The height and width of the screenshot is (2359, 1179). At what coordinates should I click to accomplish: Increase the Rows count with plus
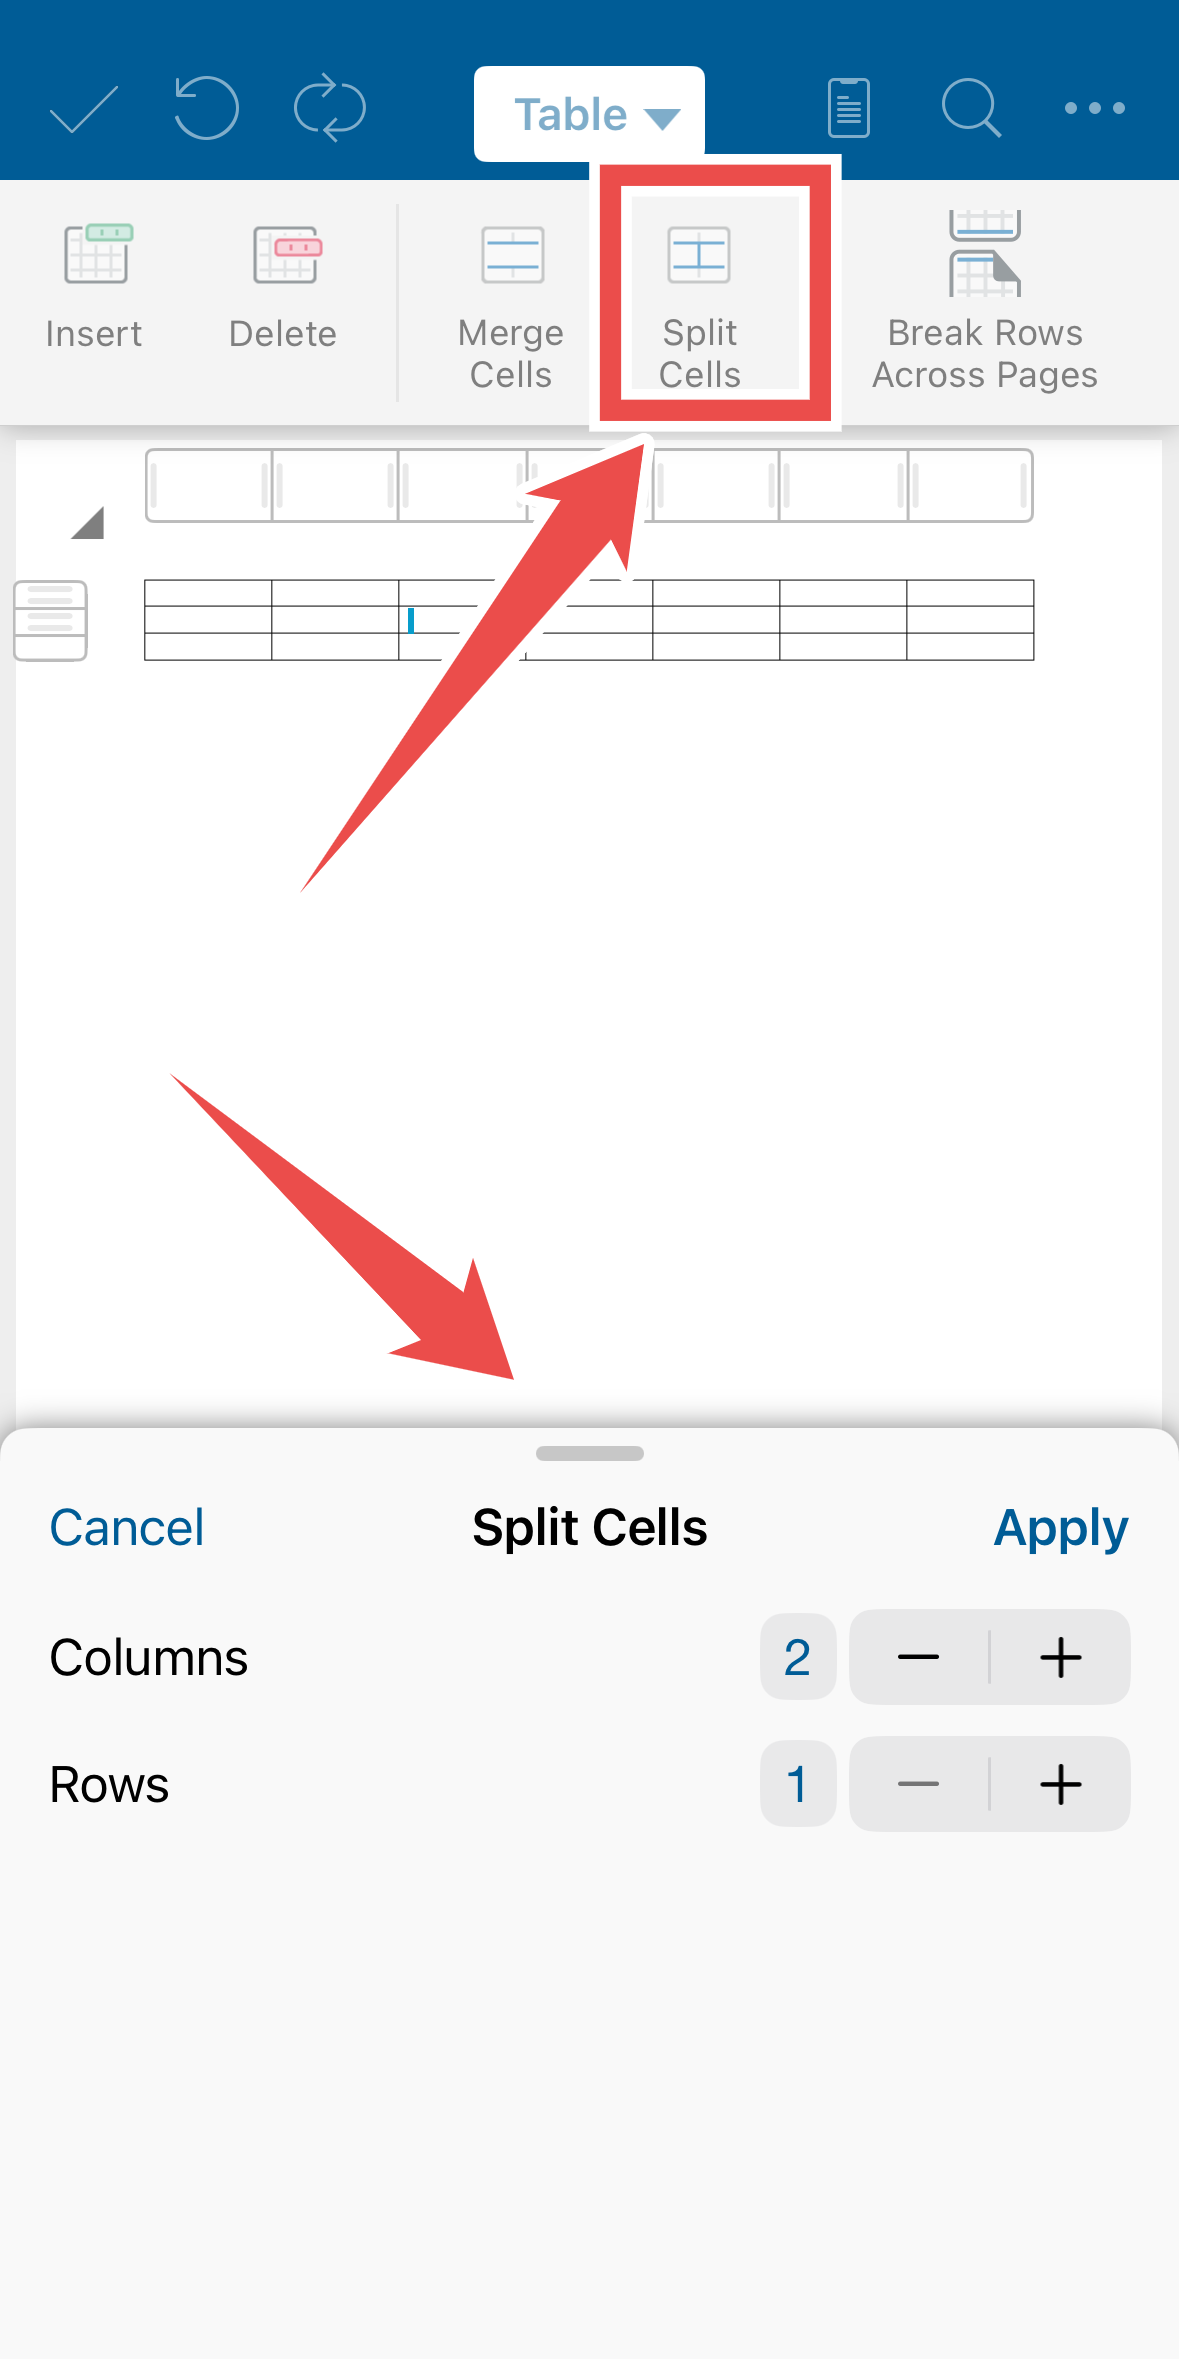[1061, 1784]
